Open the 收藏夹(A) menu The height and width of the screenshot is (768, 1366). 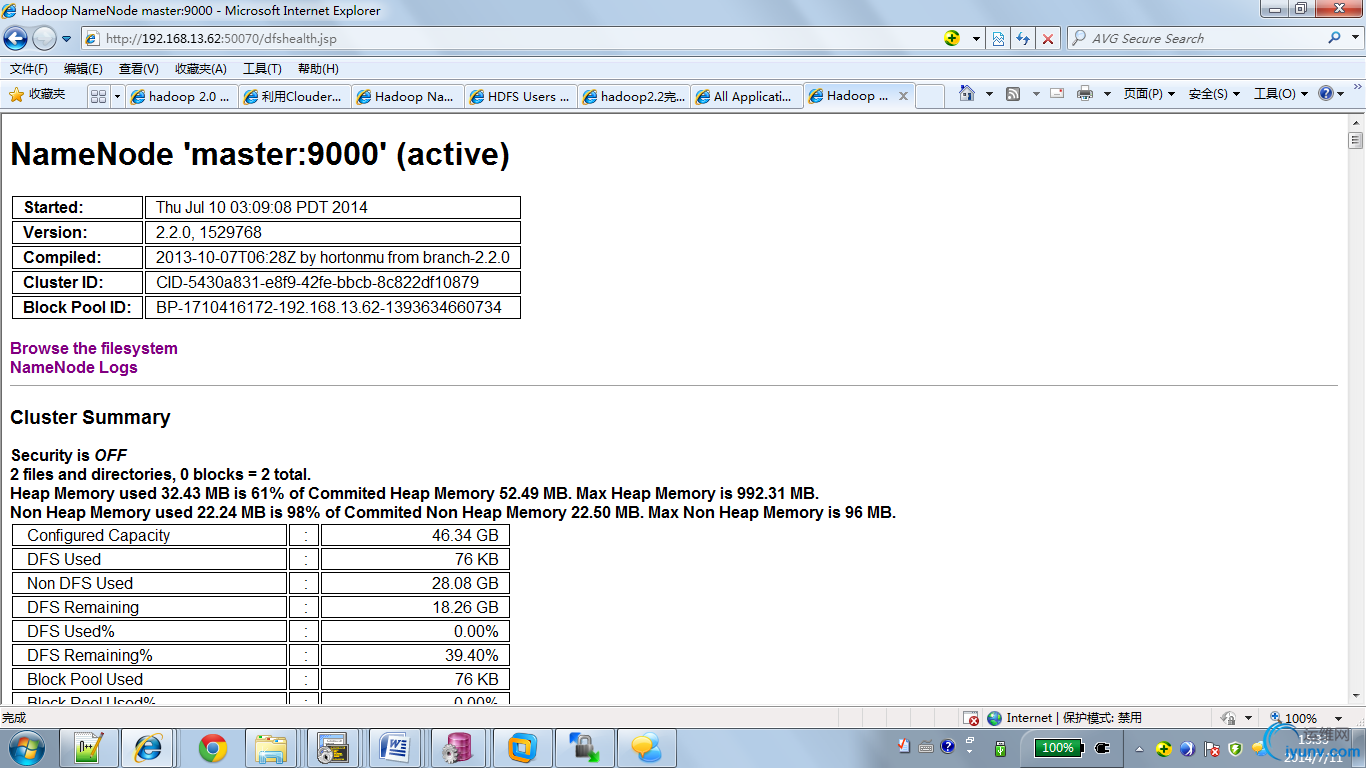200,69
